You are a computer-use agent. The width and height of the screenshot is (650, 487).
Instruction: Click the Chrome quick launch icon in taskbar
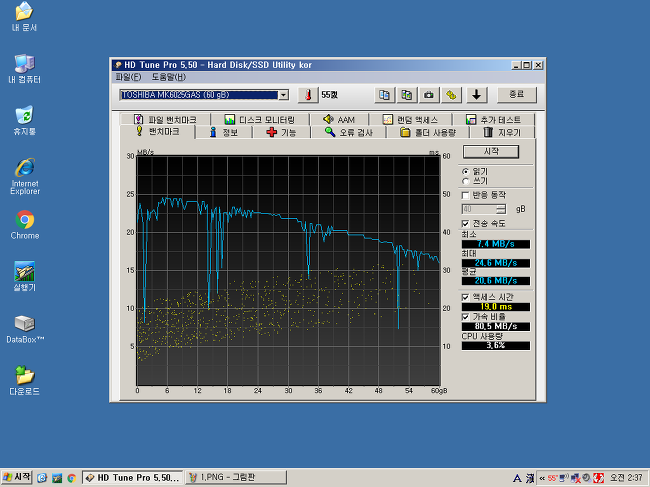pos(71,478)
